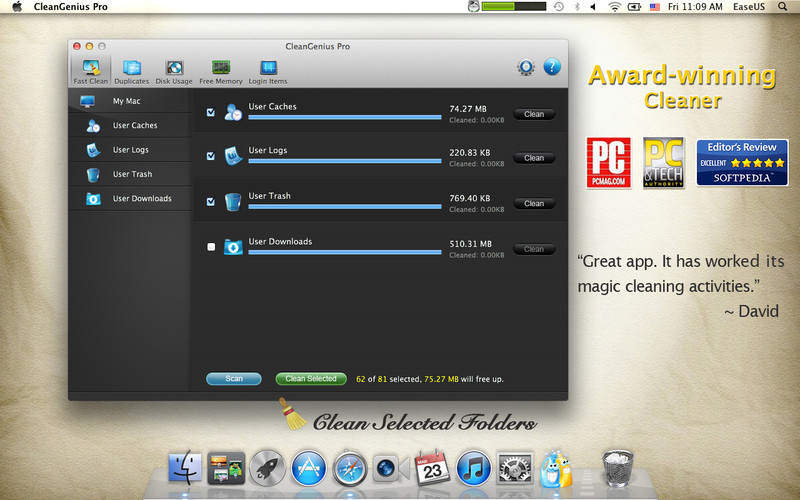Screen dimensions: 800x500
Task: Select User Caches in the sidebar
Action: point(130,126)
